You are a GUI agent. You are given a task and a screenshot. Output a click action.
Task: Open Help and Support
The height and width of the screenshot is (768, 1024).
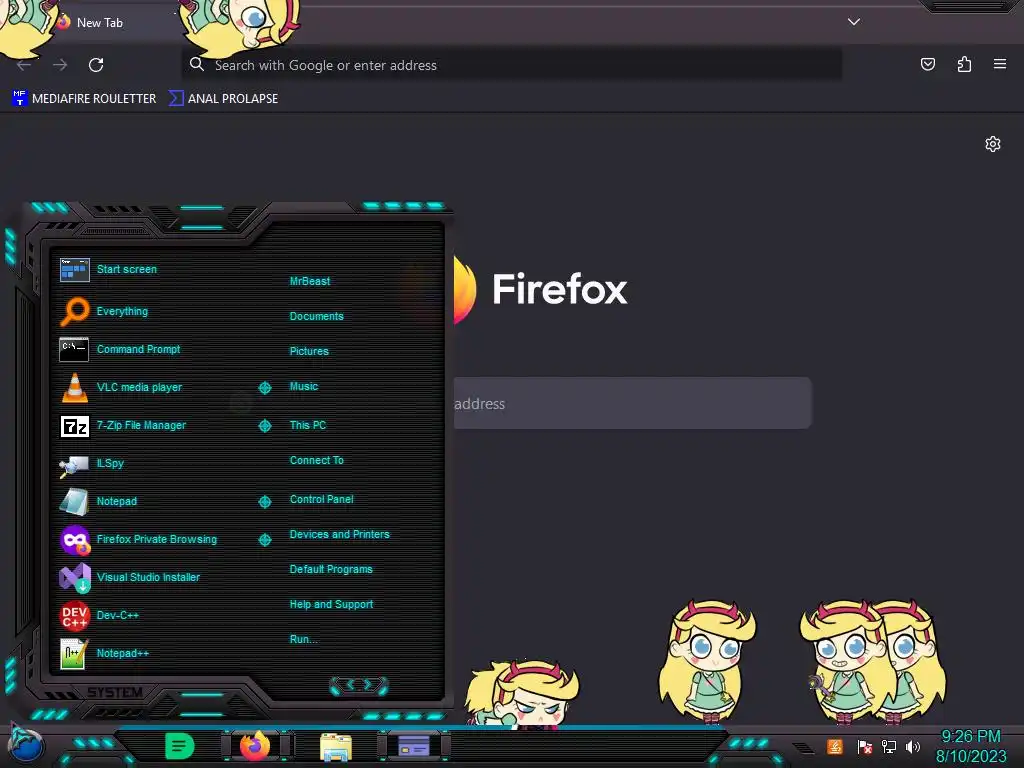click(331, 604)
